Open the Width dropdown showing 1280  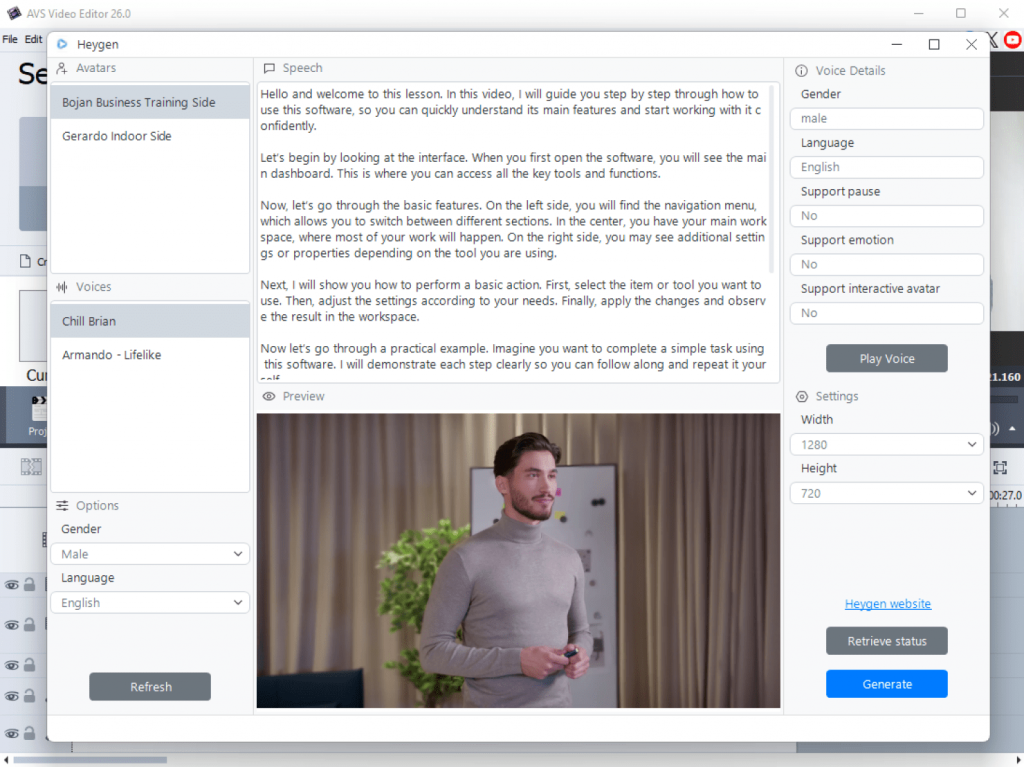[886, 444]
